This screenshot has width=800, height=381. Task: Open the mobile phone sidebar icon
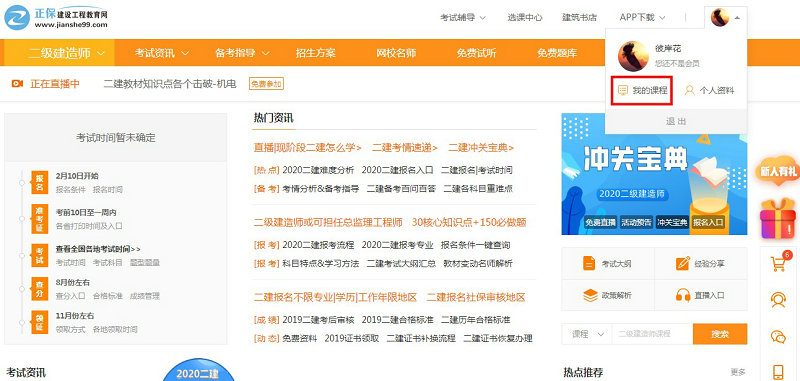click(x=778, y=371)
